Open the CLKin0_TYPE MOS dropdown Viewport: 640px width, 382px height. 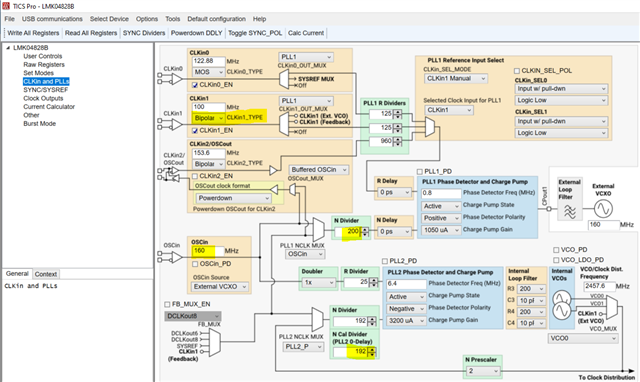pos(208,72)
